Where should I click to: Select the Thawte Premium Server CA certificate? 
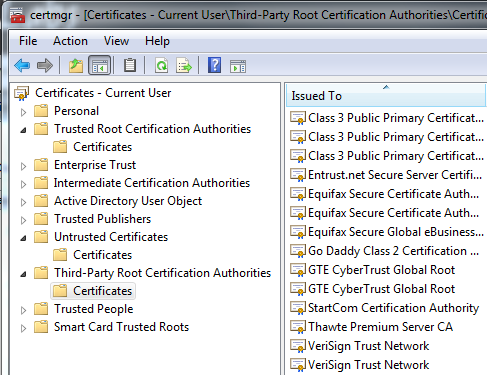[x=380, y=327]
